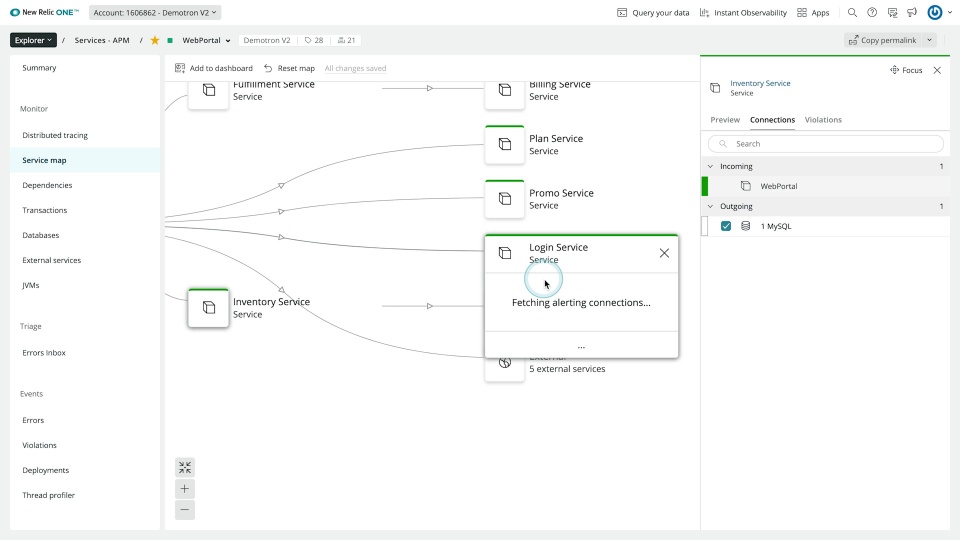Click the Focus button in side panel
Screen dimensions: 960x540
coord(906,70)
